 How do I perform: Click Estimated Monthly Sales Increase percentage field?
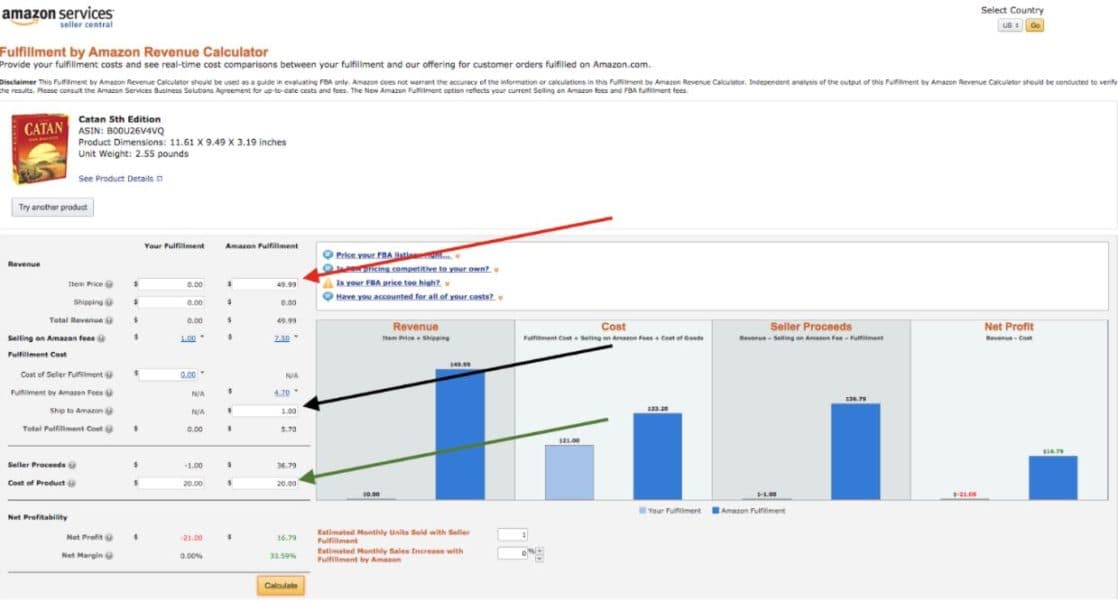513,553
